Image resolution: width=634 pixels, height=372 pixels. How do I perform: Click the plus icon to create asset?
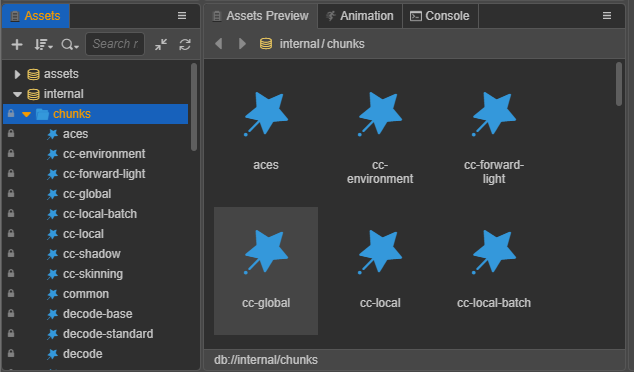[x=17, y=44]
